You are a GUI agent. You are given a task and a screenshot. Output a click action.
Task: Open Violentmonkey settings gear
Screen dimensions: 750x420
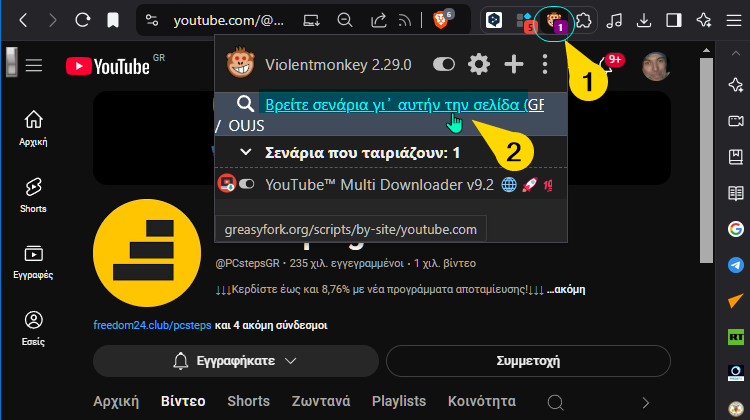pos(479,64)
